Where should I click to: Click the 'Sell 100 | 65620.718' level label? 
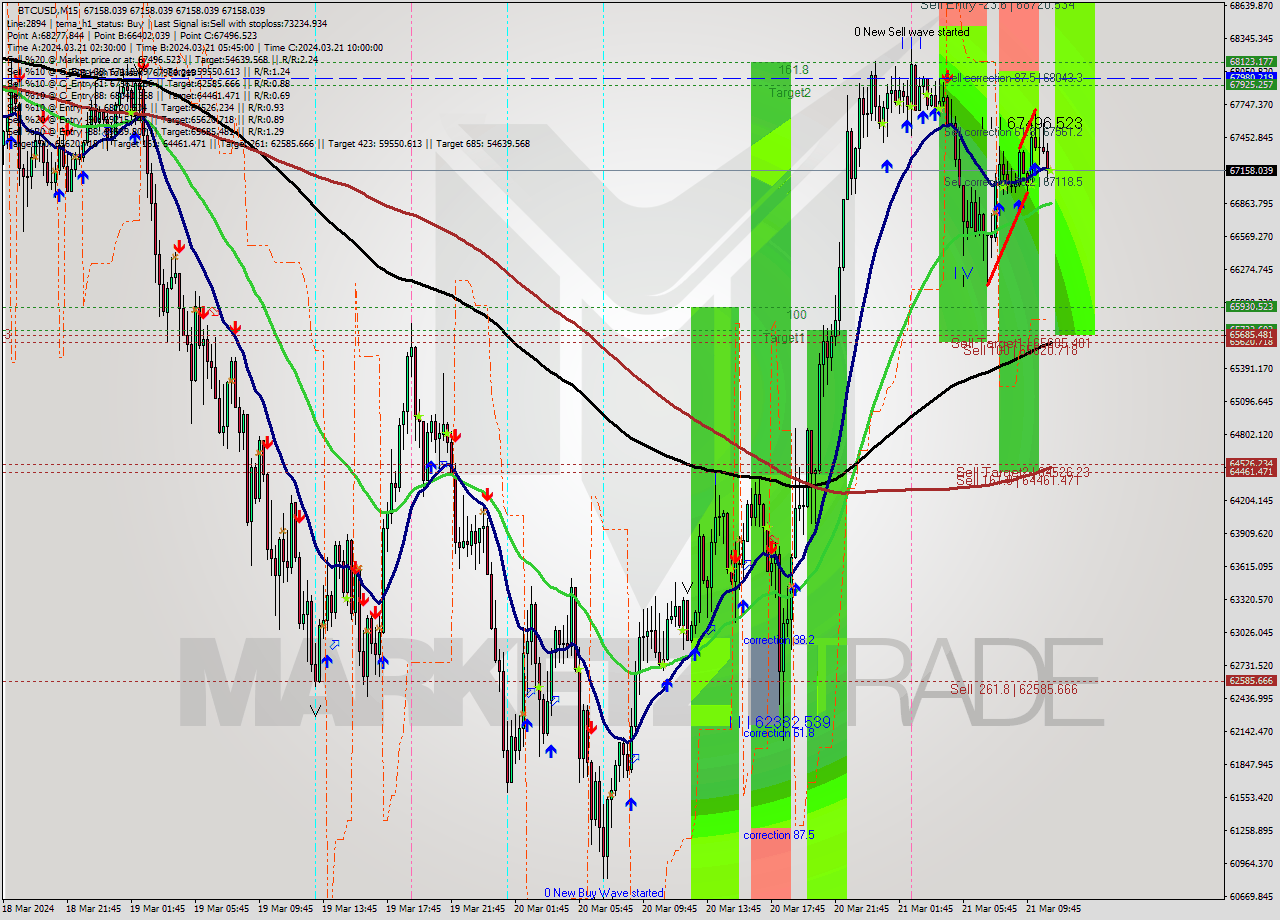pyautogui.click(x=1020, y=350)
